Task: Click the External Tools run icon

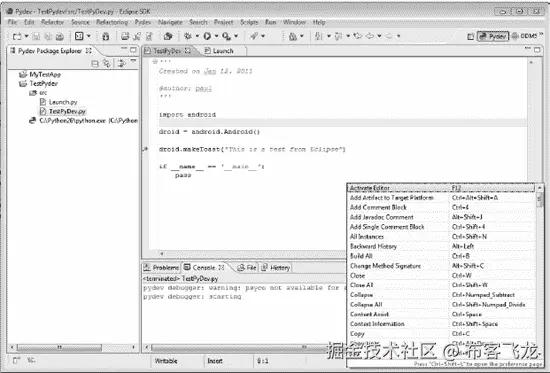Action: [227, 36]
